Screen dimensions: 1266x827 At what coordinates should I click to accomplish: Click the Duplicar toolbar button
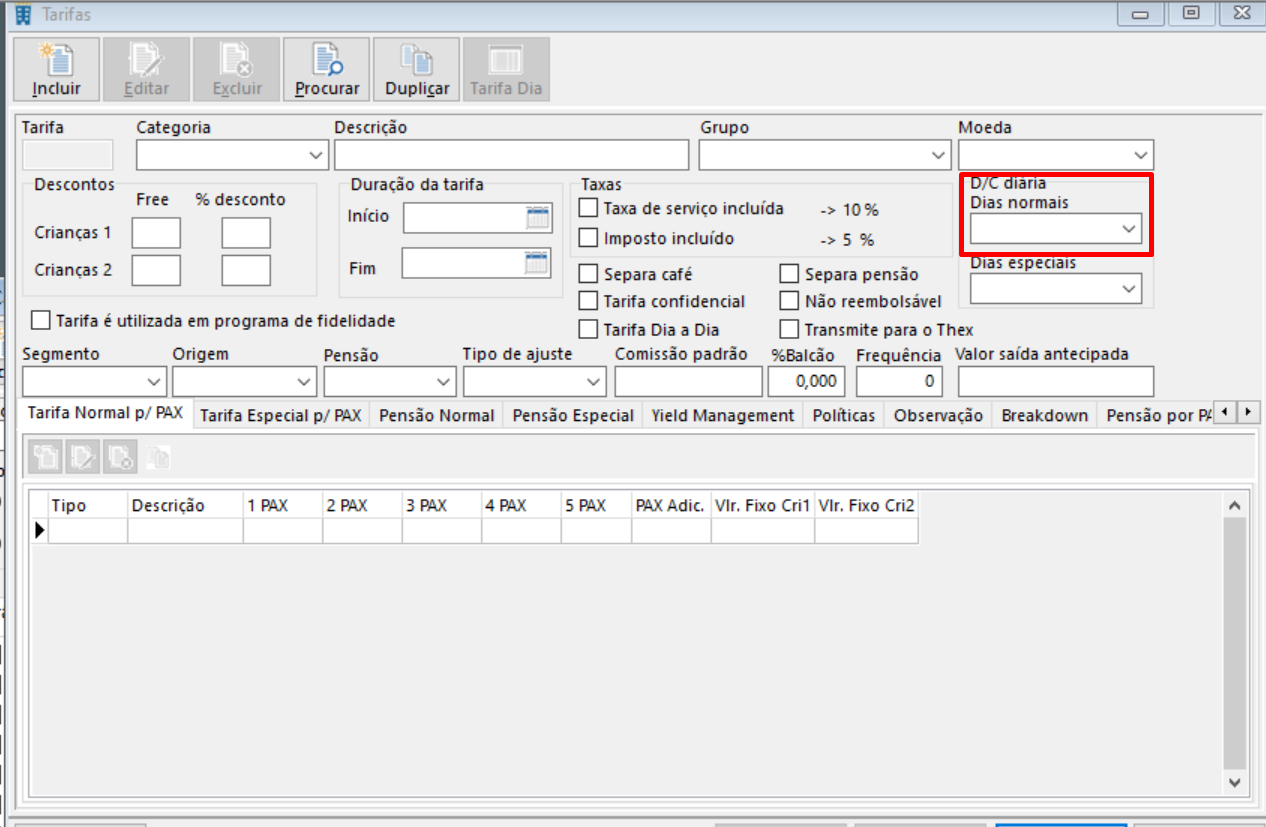click(416, 70)
